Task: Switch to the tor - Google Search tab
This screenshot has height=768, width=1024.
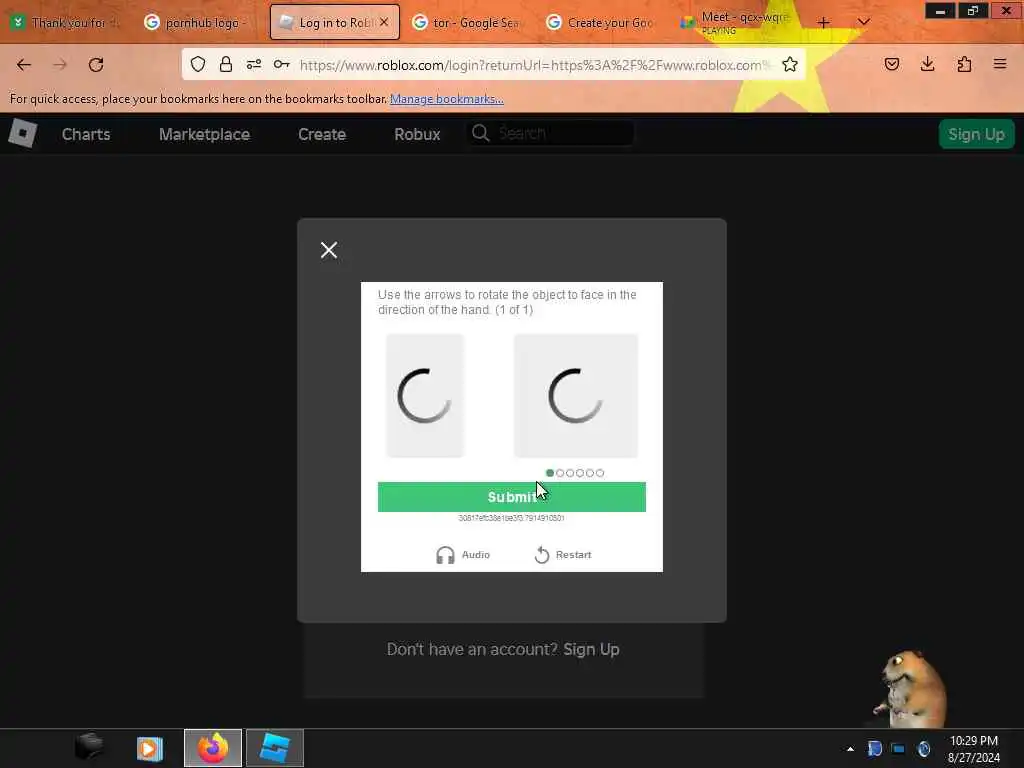Action: click(x=468, y=23)
